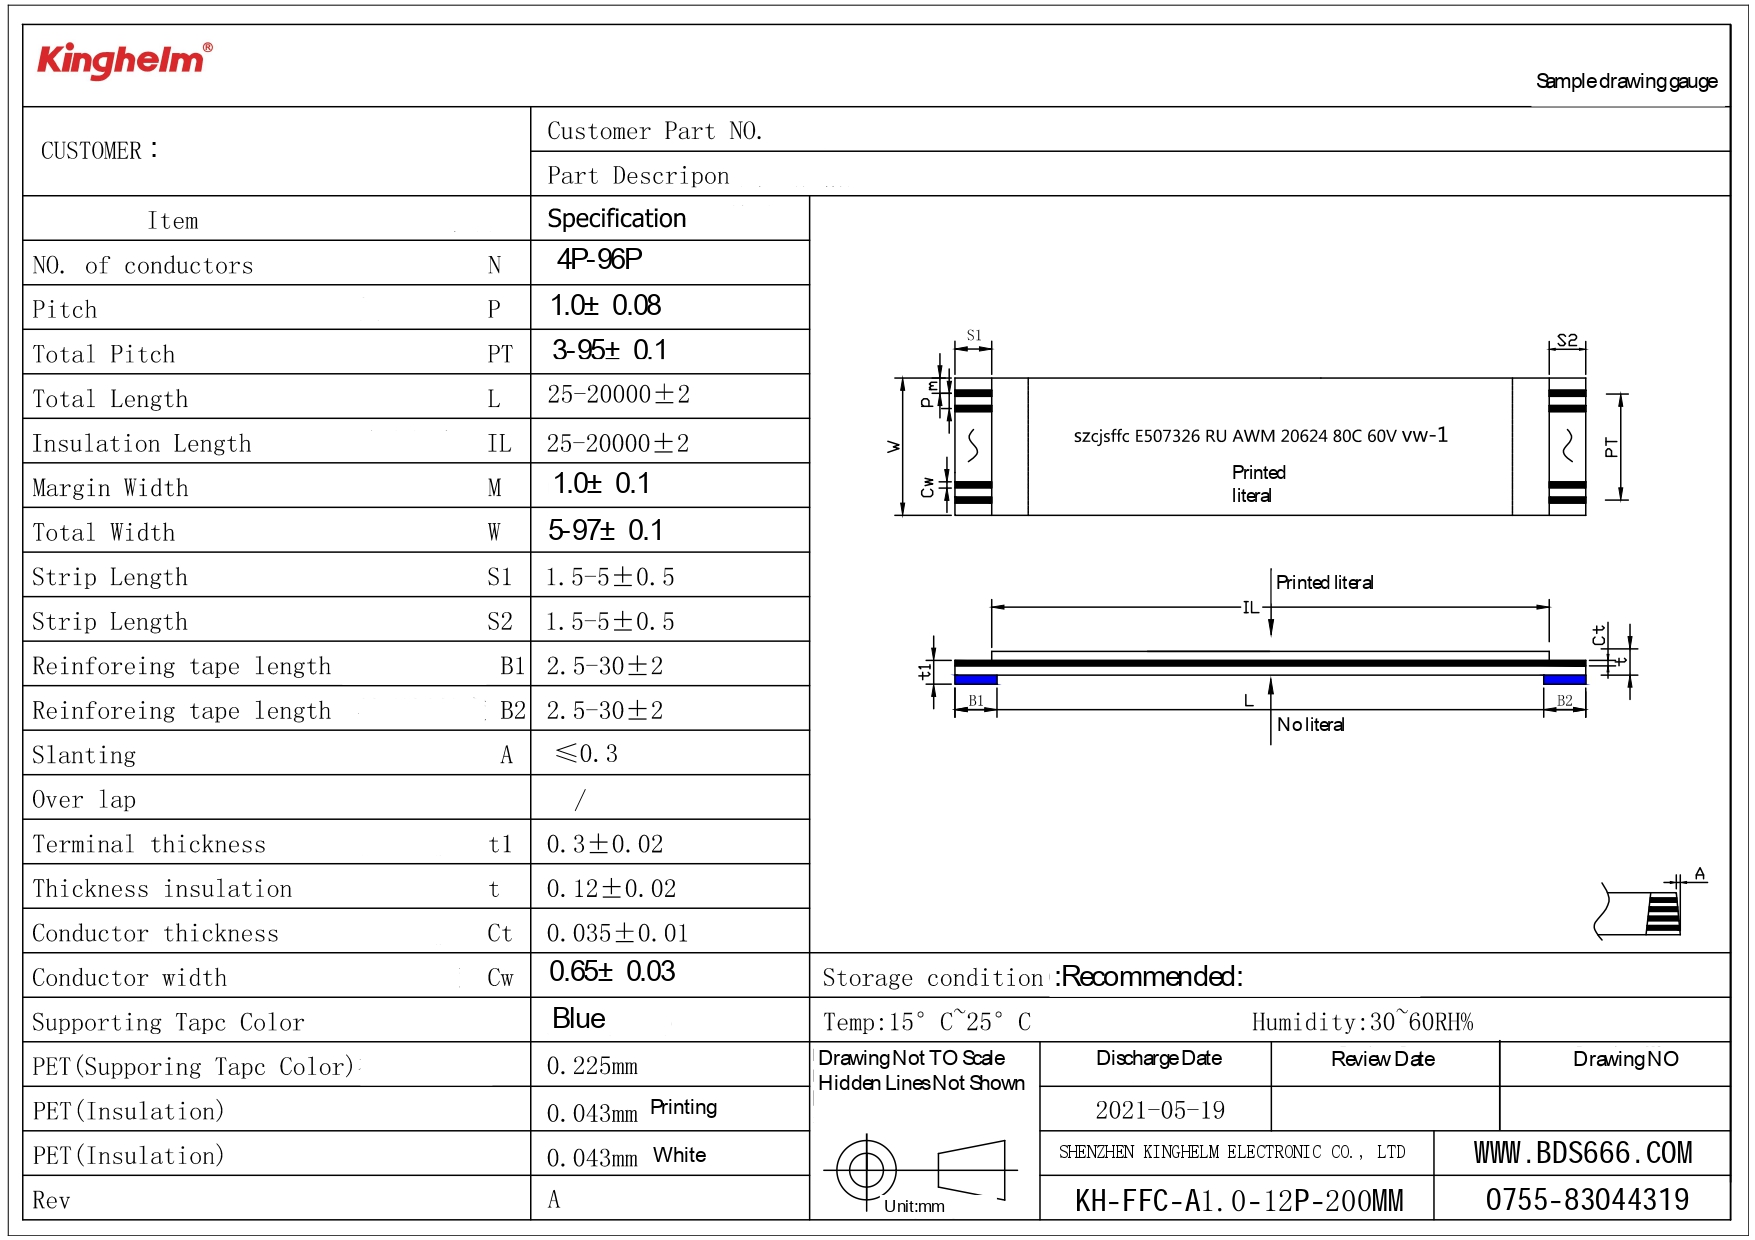
Task: Click the 'White' insulation note
Action: click(680, 1155)
